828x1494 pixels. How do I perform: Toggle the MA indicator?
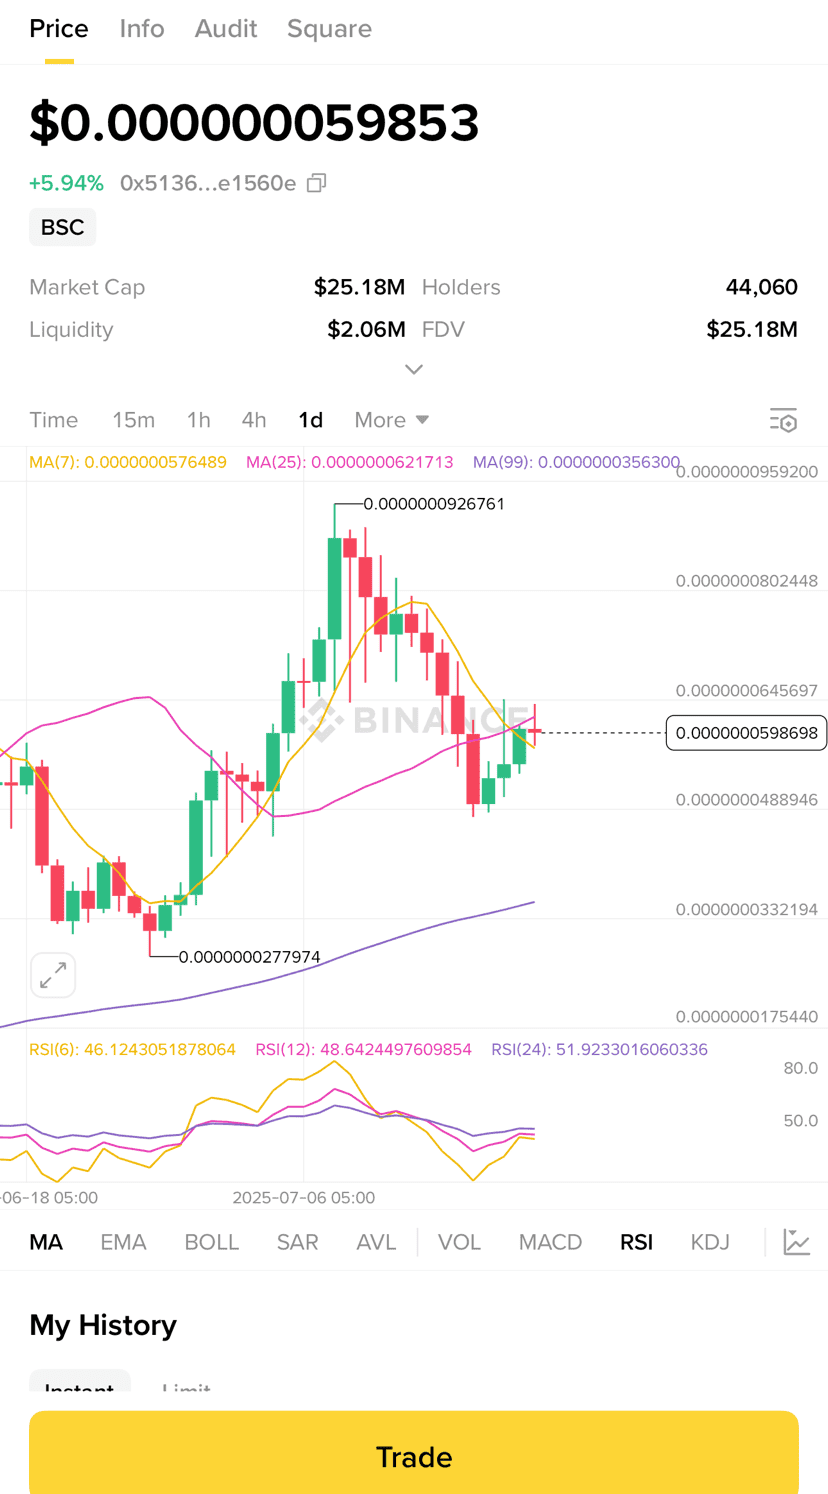coord(46,1242)
